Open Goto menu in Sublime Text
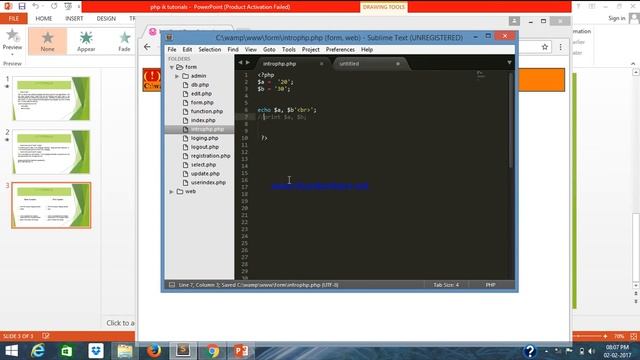Screen dimensions: 640x360 click(269, 49)
